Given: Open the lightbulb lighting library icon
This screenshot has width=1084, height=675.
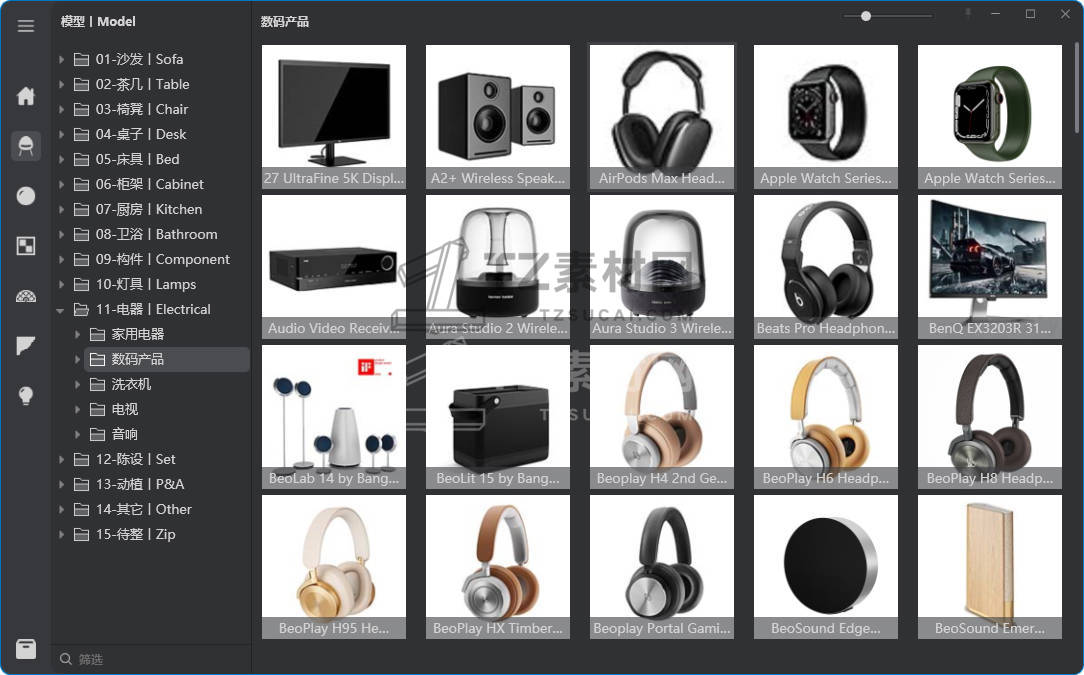Looking at the screenshot, I should (x=26, y=396).
